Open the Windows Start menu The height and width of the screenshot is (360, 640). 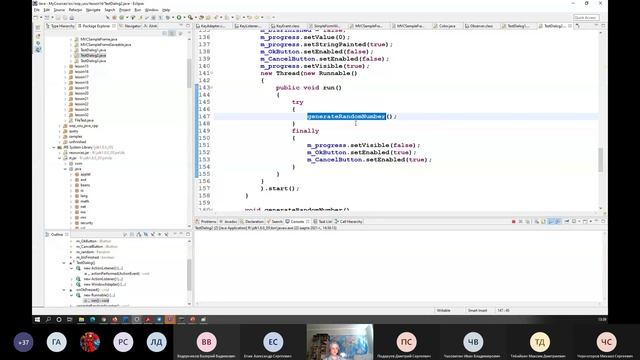37,320
